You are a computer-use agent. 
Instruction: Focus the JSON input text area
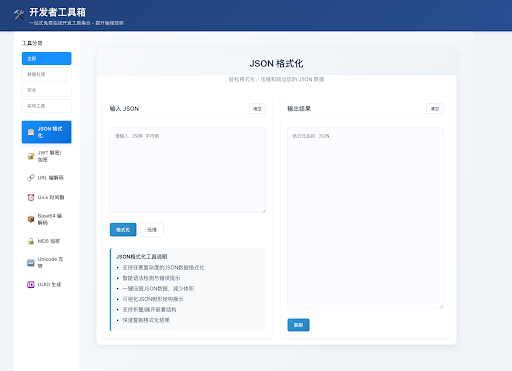tap(188, 170)
